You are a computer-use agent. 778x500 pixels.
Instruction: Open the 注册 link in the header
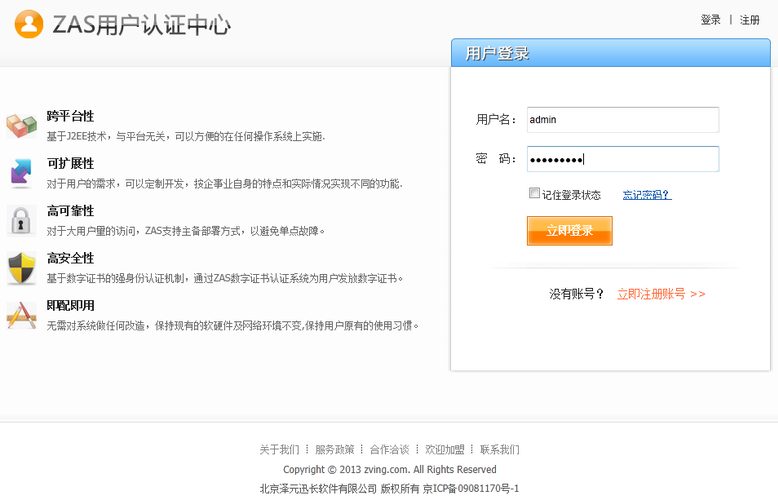pos(749,20)
